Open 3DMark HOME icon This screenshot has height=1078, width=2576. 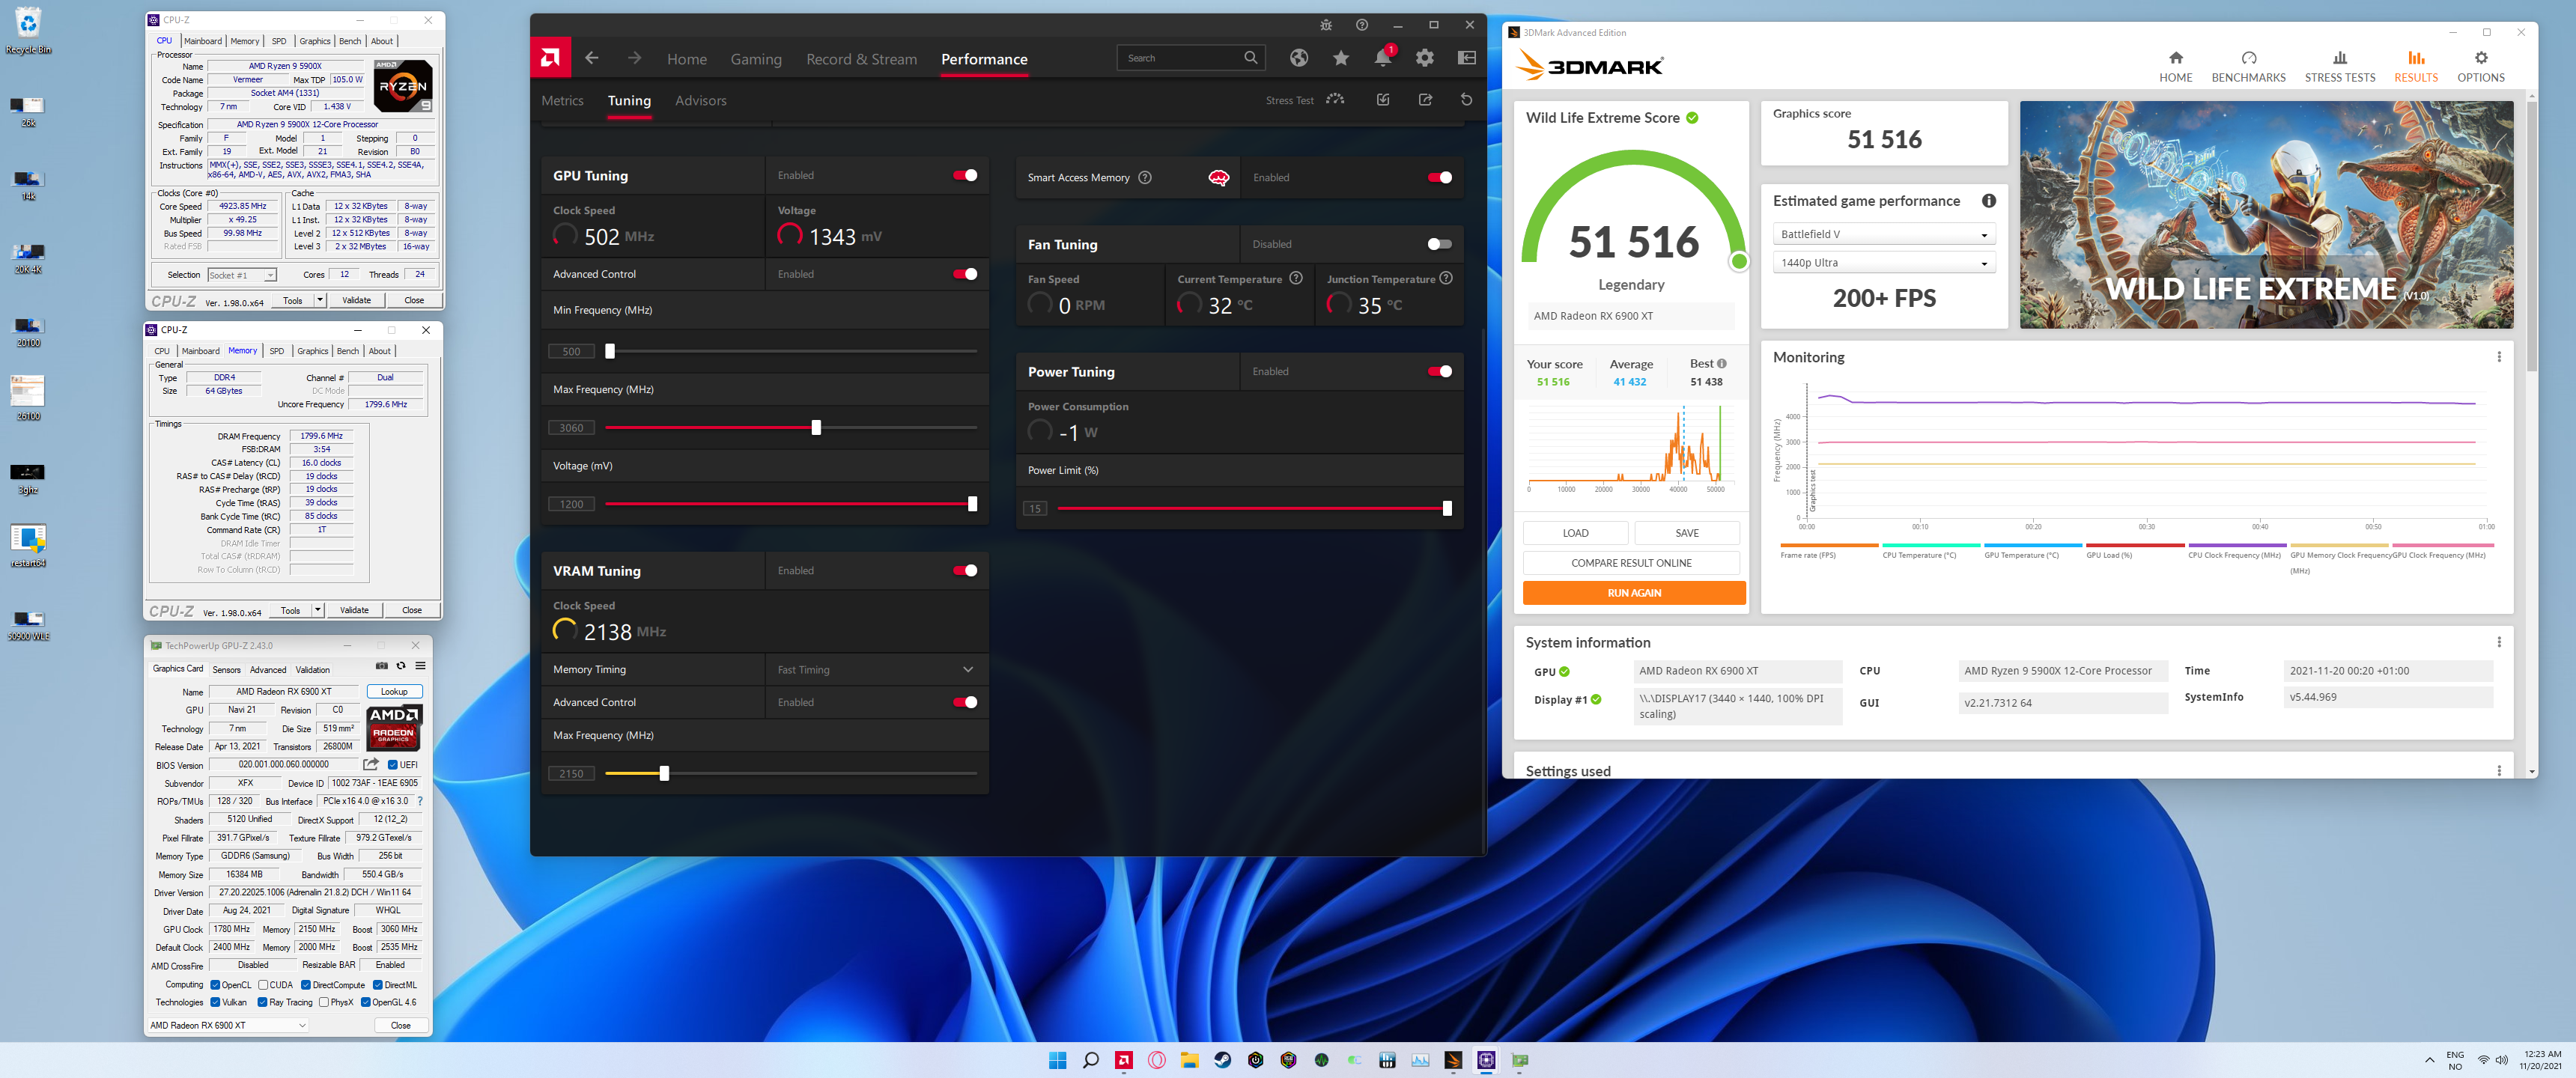pos(2175,66)
